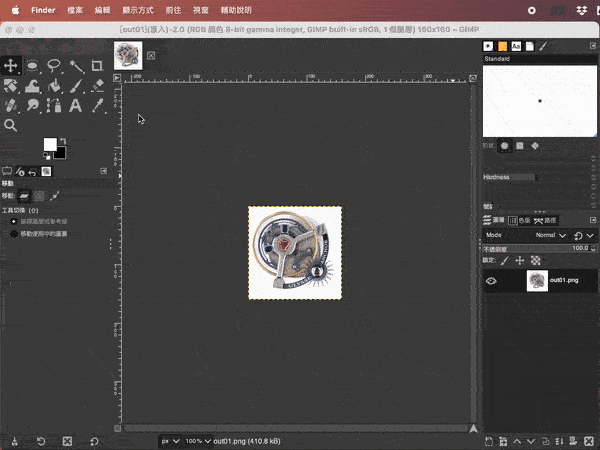The image size is (600, 450).
Task: Open the Undo History tab
Action: coord(33,172)
